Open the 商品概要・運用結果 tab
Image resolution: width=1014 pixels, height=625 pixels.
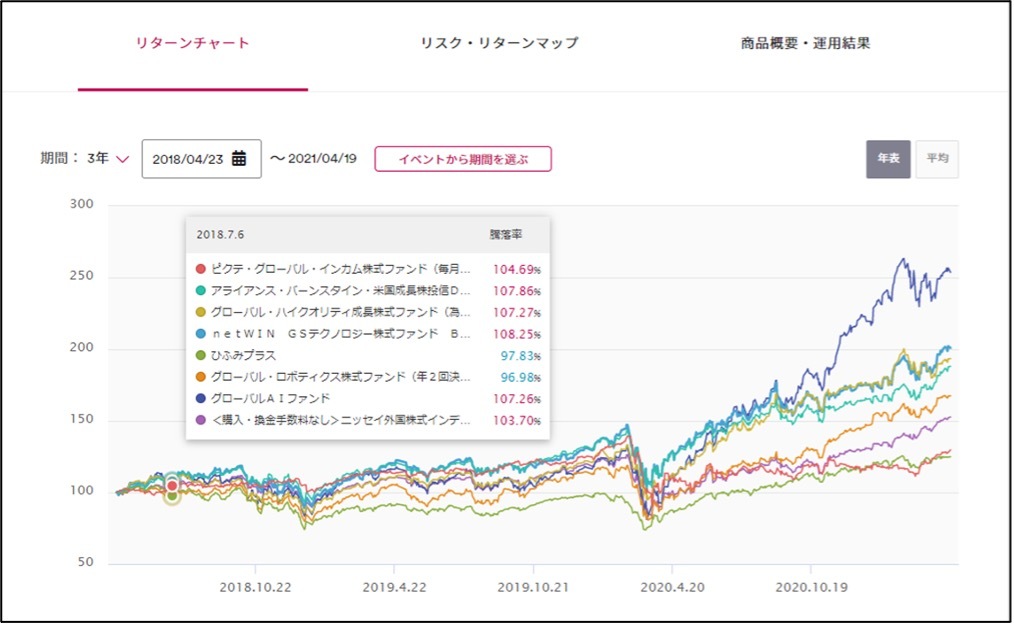[809, 42]
